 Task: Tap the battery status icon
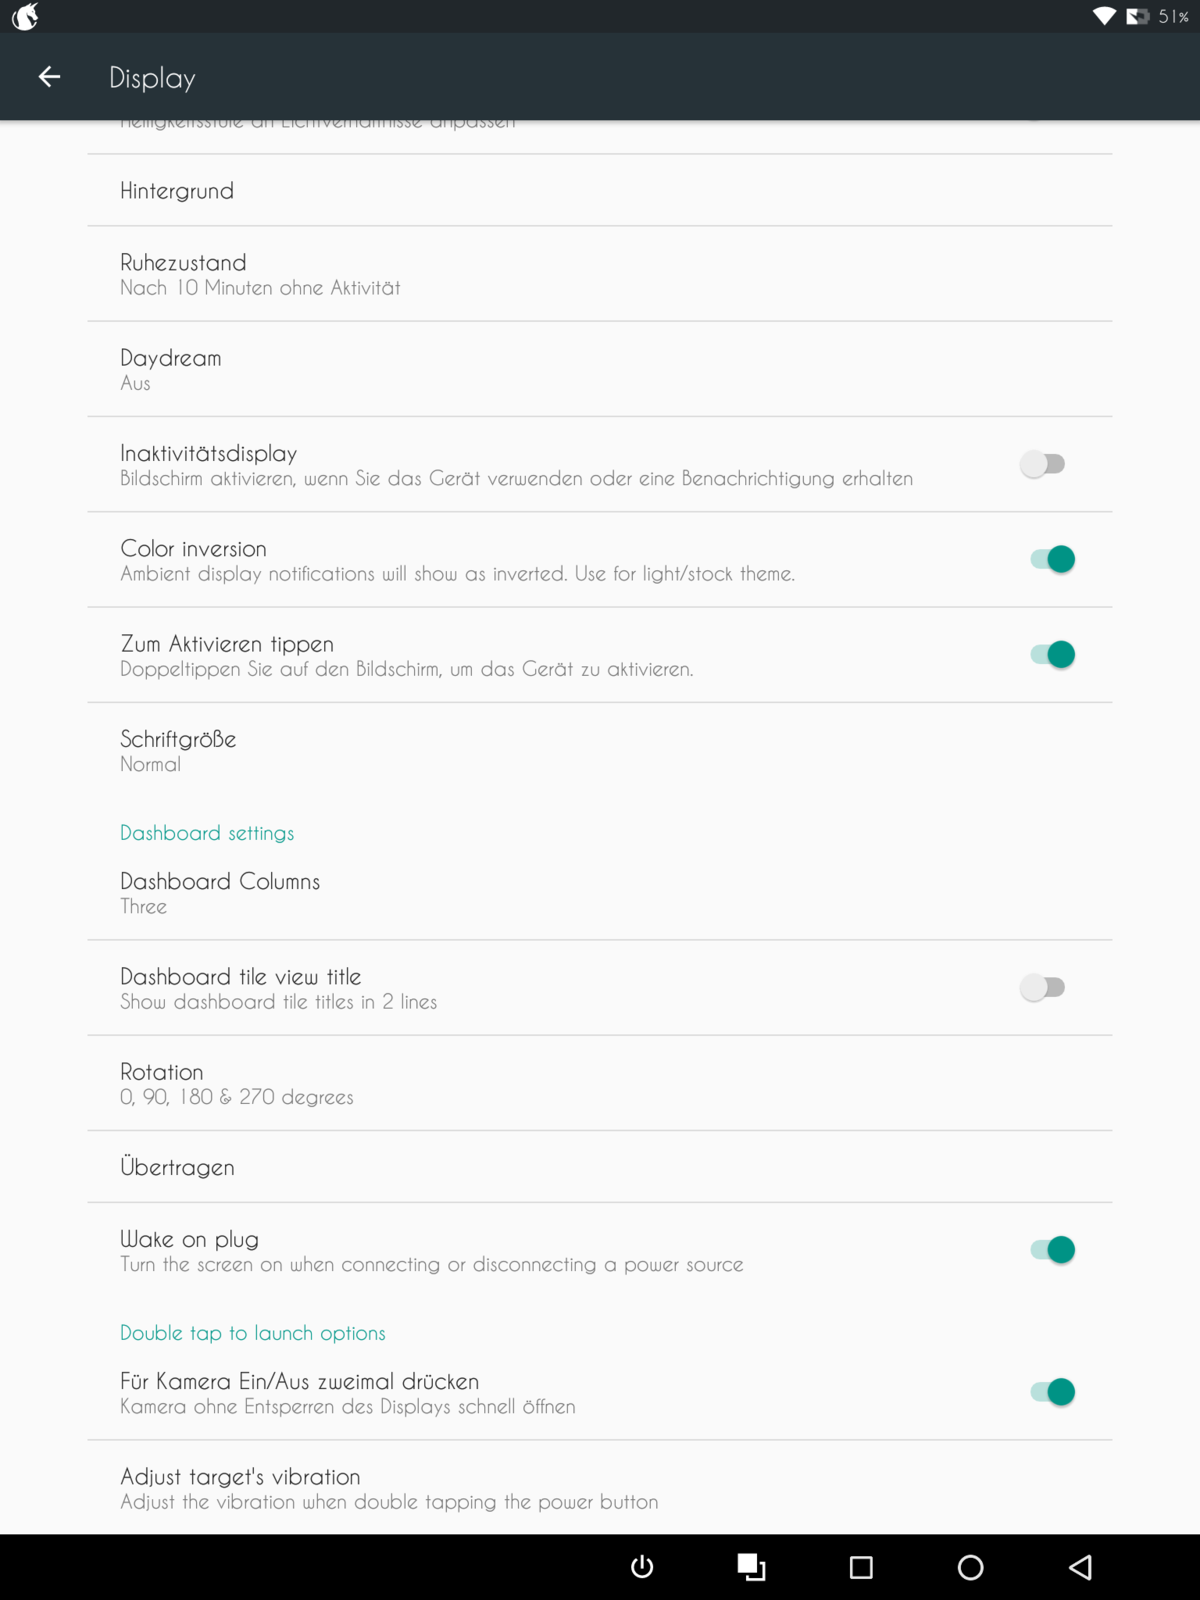click(x=1137, y=16)
